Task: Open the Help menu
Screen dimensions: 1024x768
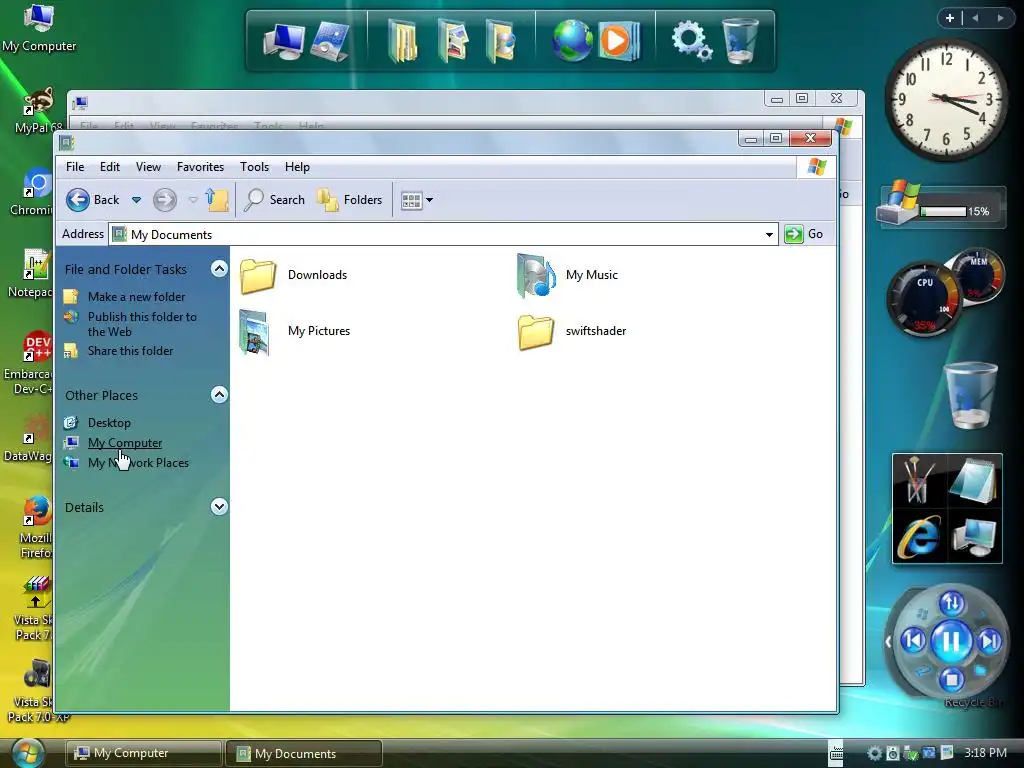Action: point(297,167)
